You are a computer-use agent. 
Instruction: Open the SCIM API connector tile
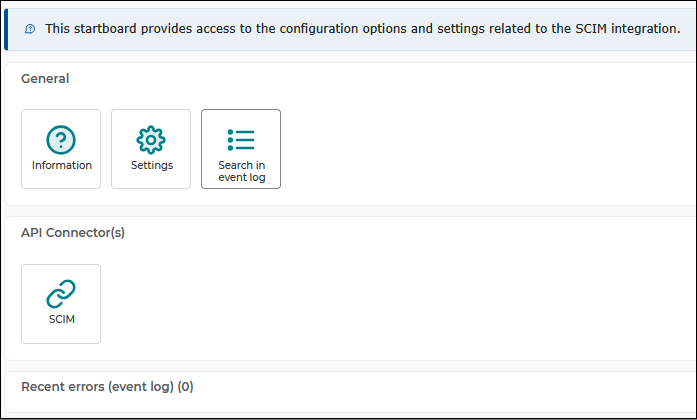coord(61,304)
